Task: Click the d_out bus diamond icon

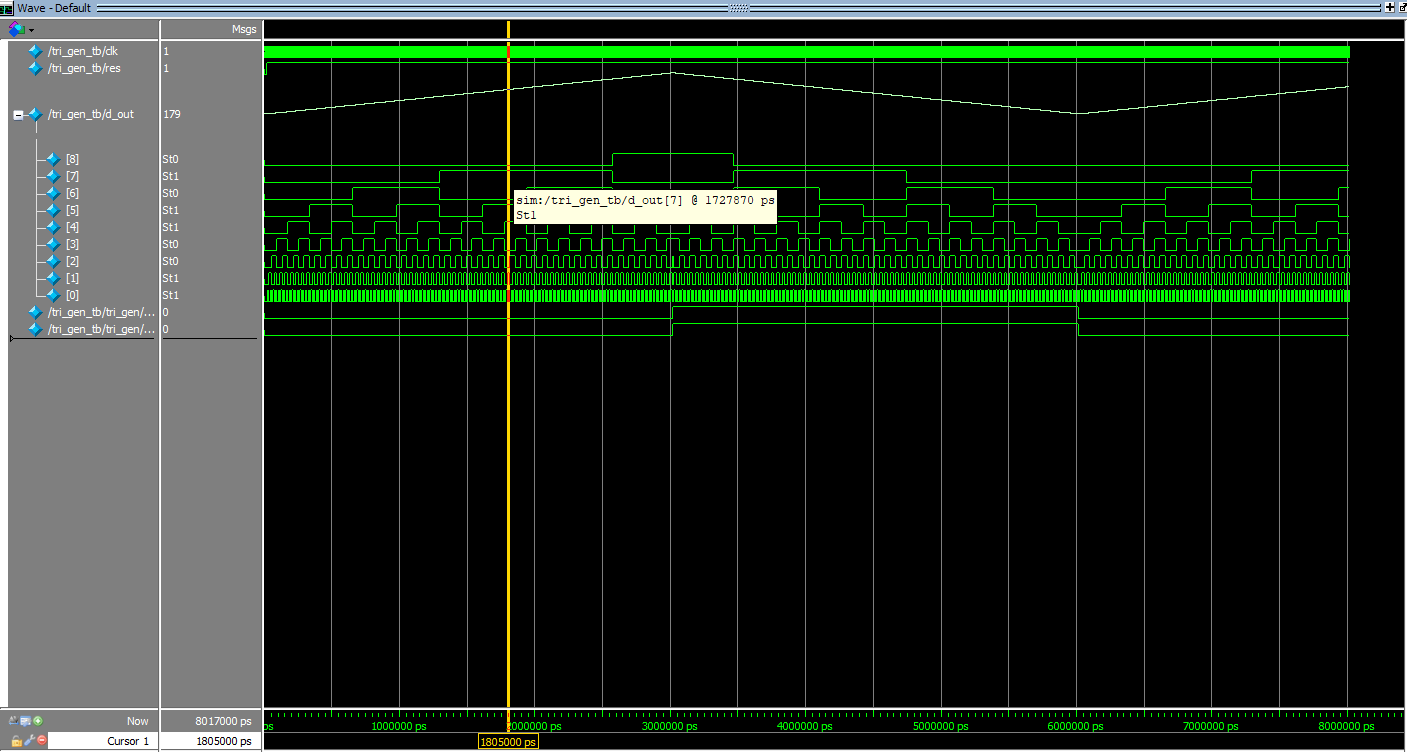Action: 35,114
